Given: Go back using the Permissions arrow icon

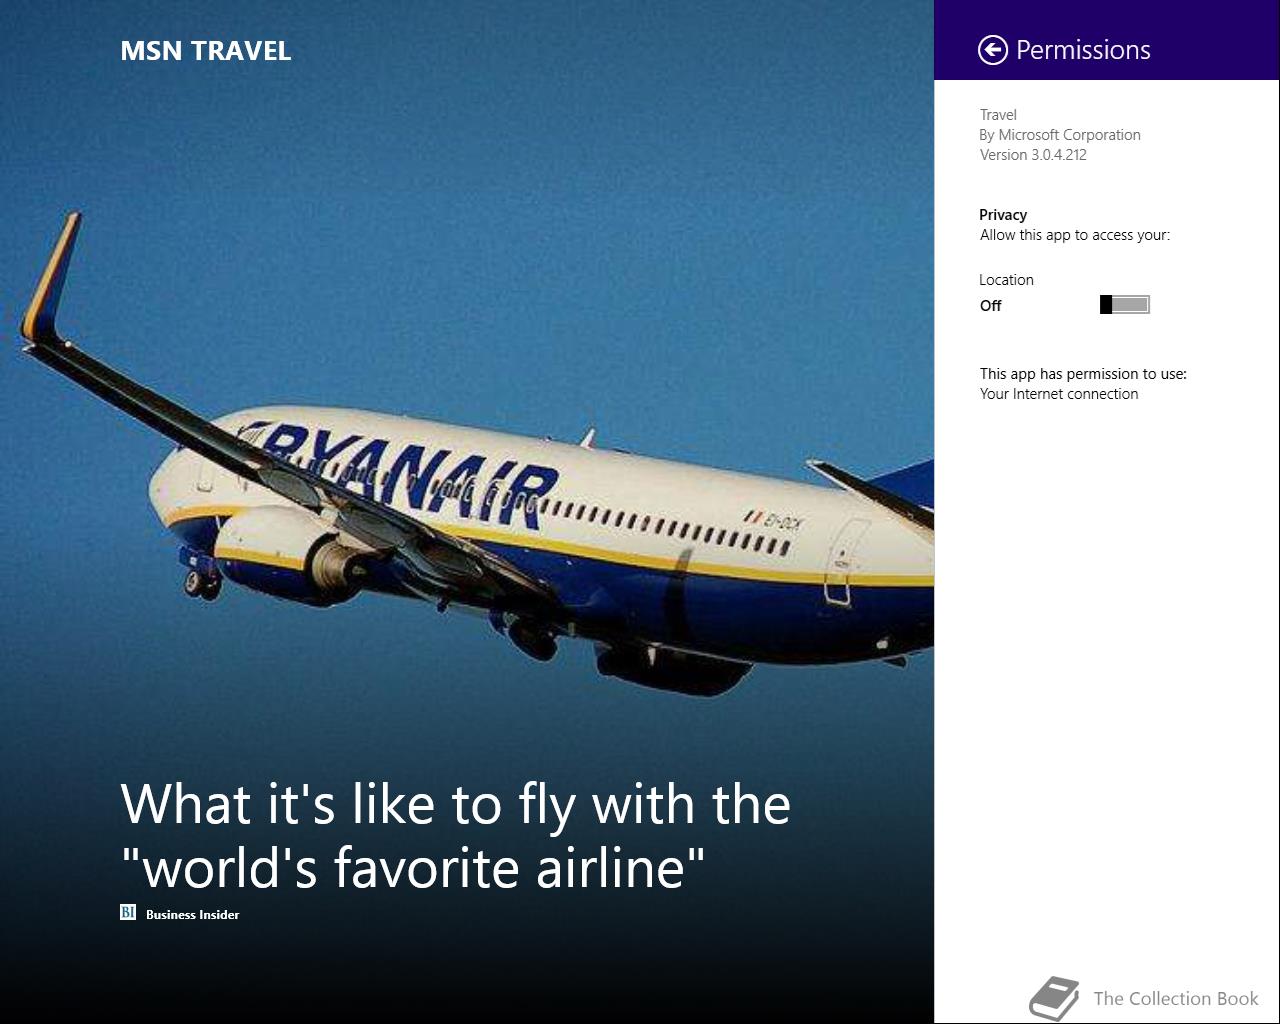Looking at the screenshot, I should (x=992, y=50).
